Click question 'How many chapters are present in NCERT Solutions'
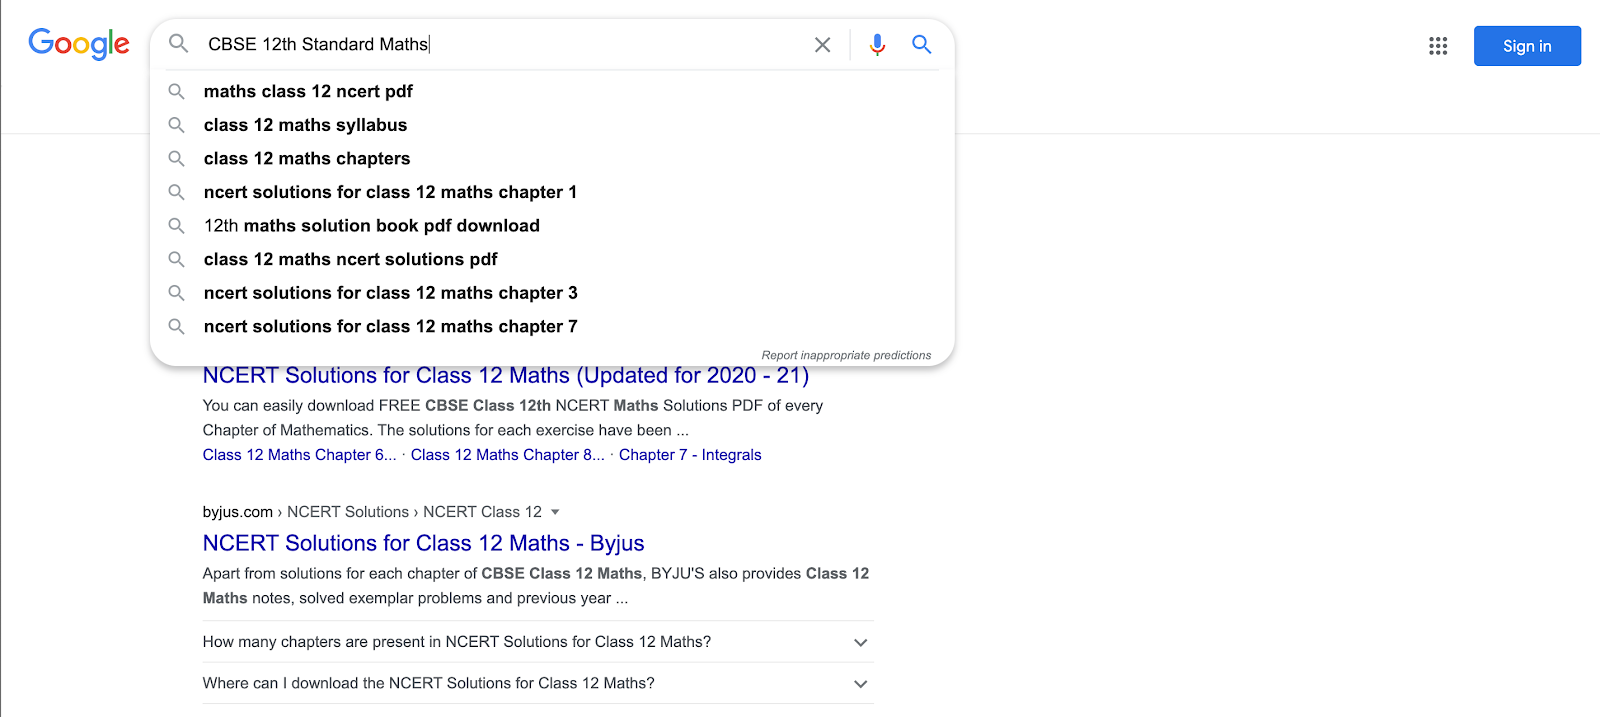 click(457, 642)
